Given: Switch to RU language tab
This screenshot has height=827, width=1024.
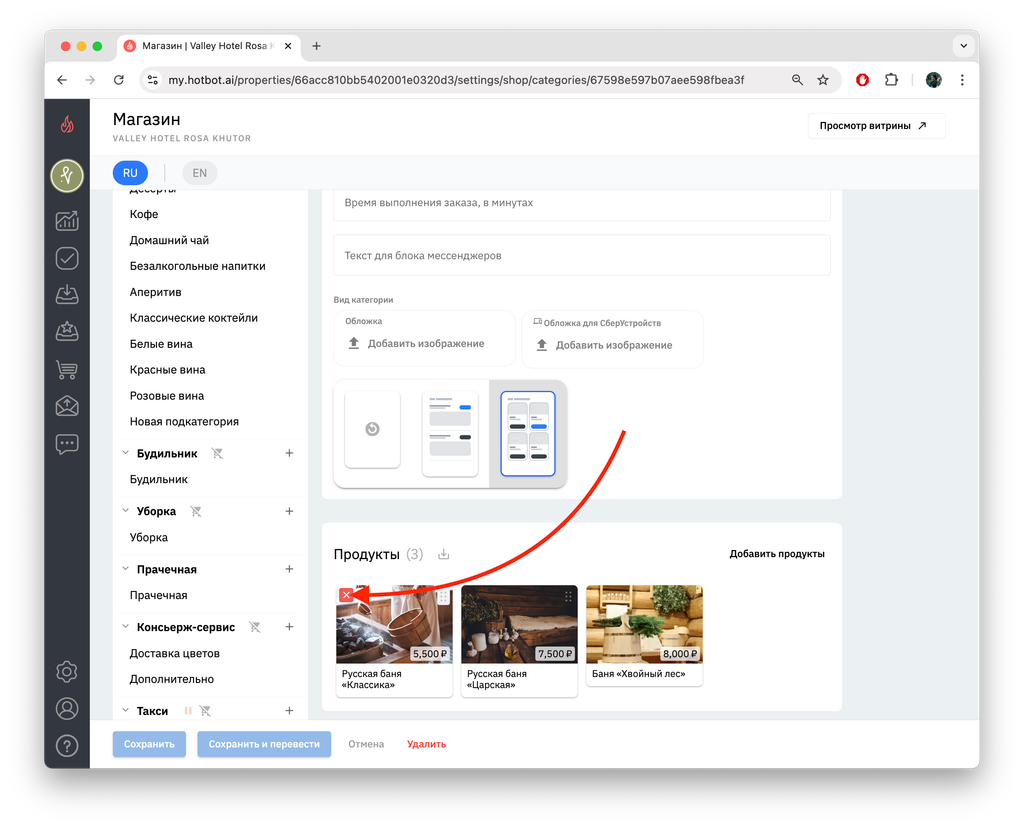Looking at the screenshot, I should coord(130,173).
